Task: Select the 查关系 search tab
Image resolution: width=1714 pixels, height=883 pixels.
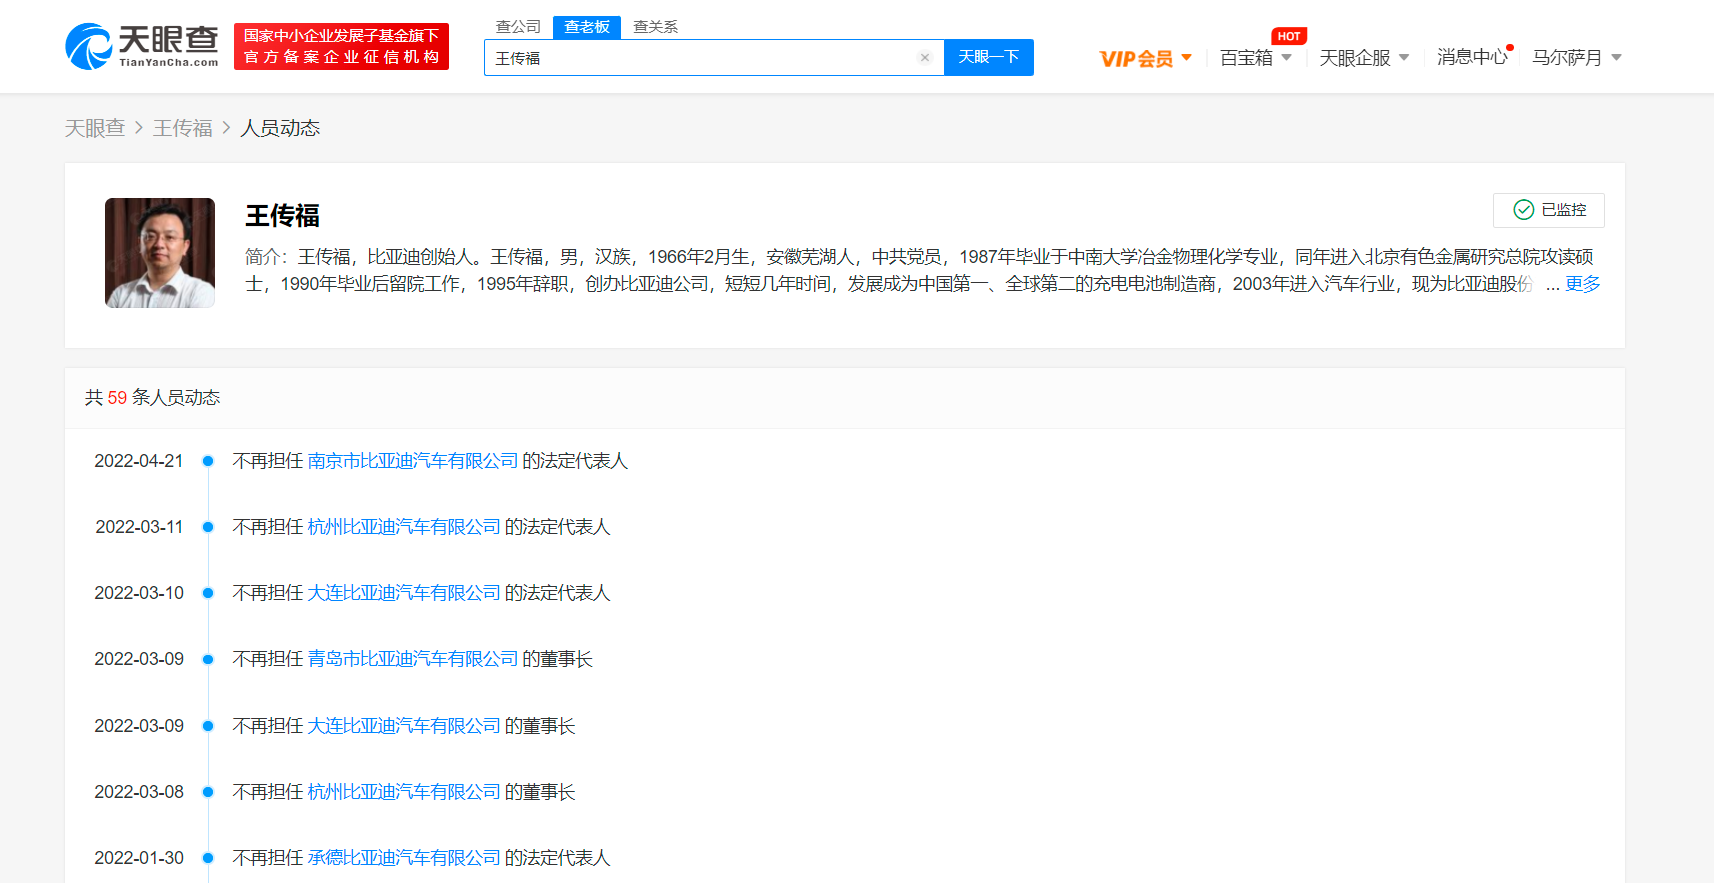Action: [x=655, y=27]
